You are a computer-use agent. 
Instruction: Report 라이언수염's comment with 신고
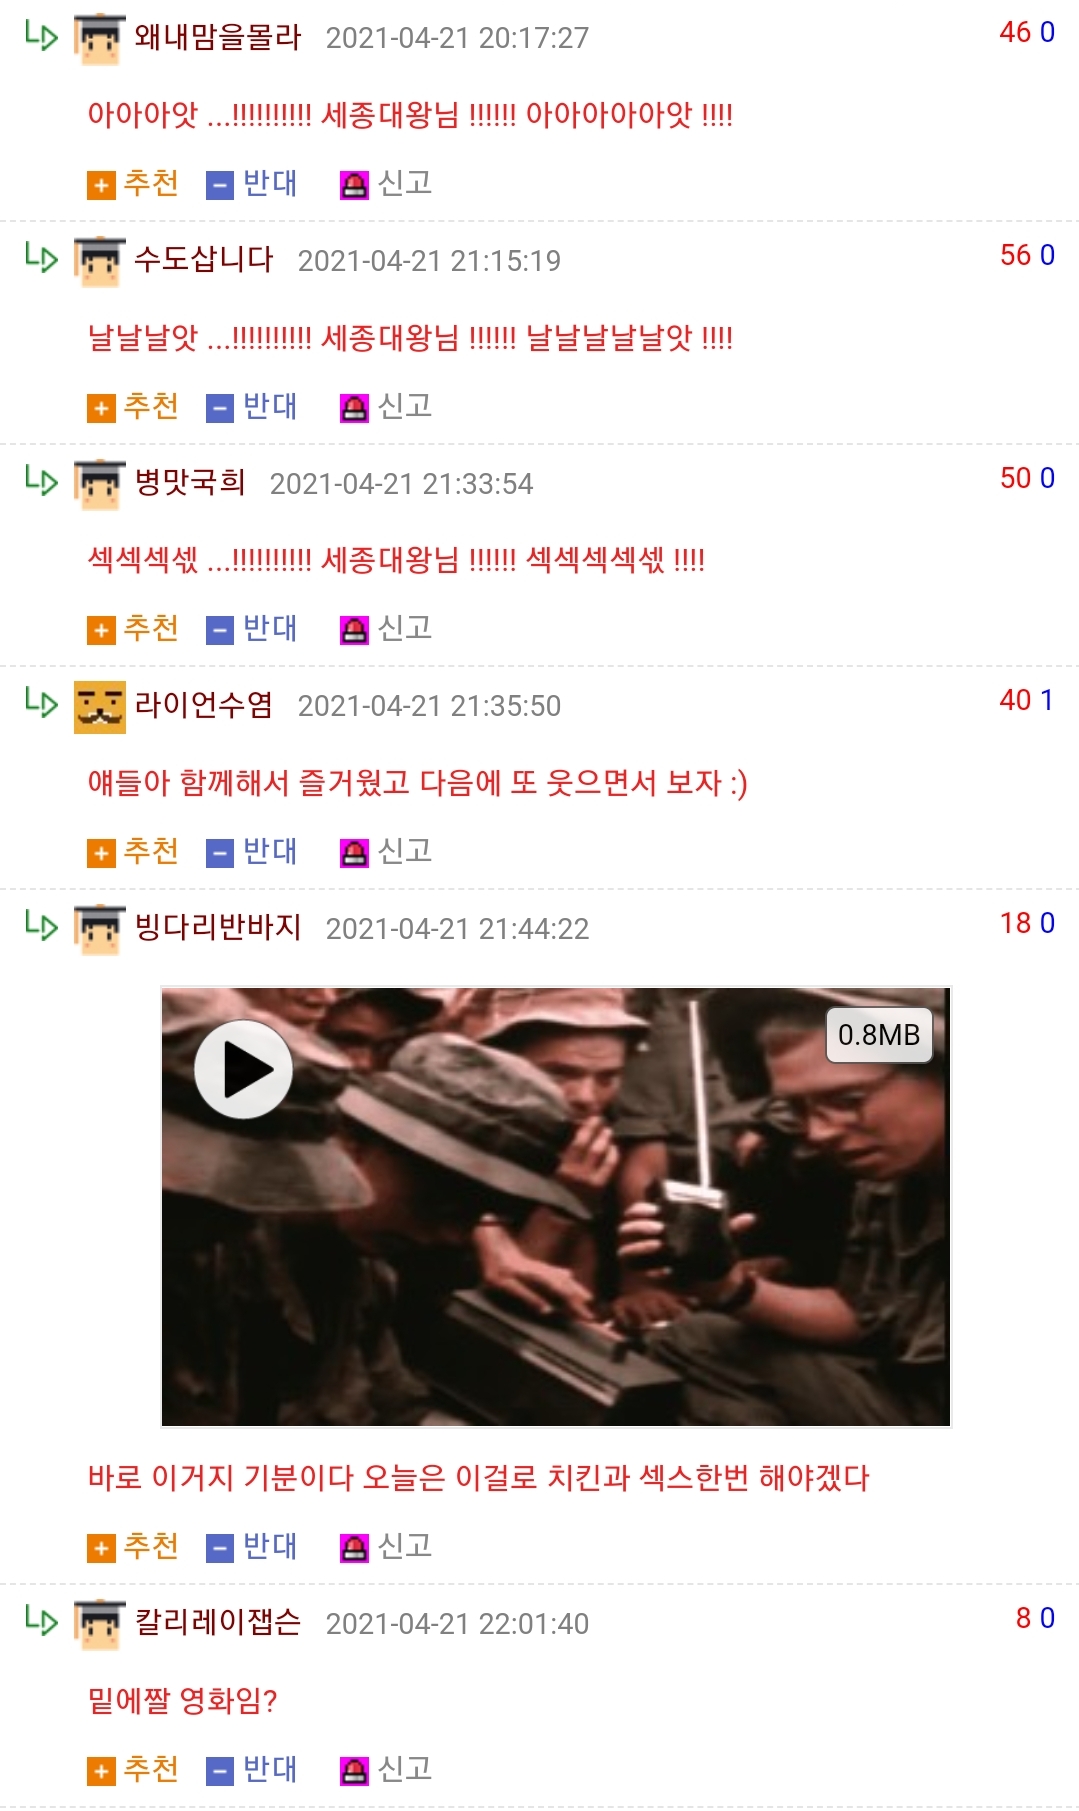click(386, 852)
